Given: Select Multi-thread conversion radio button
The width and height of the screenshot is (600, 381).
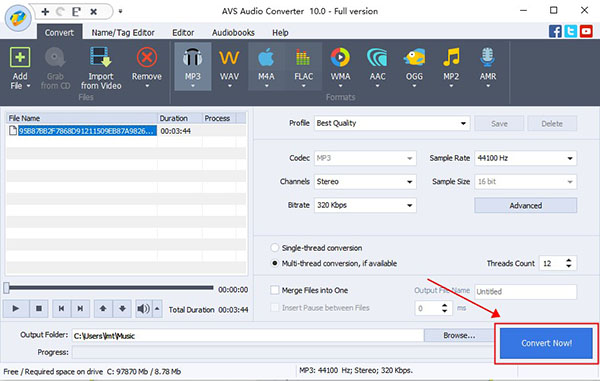Looking at the screenshot, I should click(274, 263).
